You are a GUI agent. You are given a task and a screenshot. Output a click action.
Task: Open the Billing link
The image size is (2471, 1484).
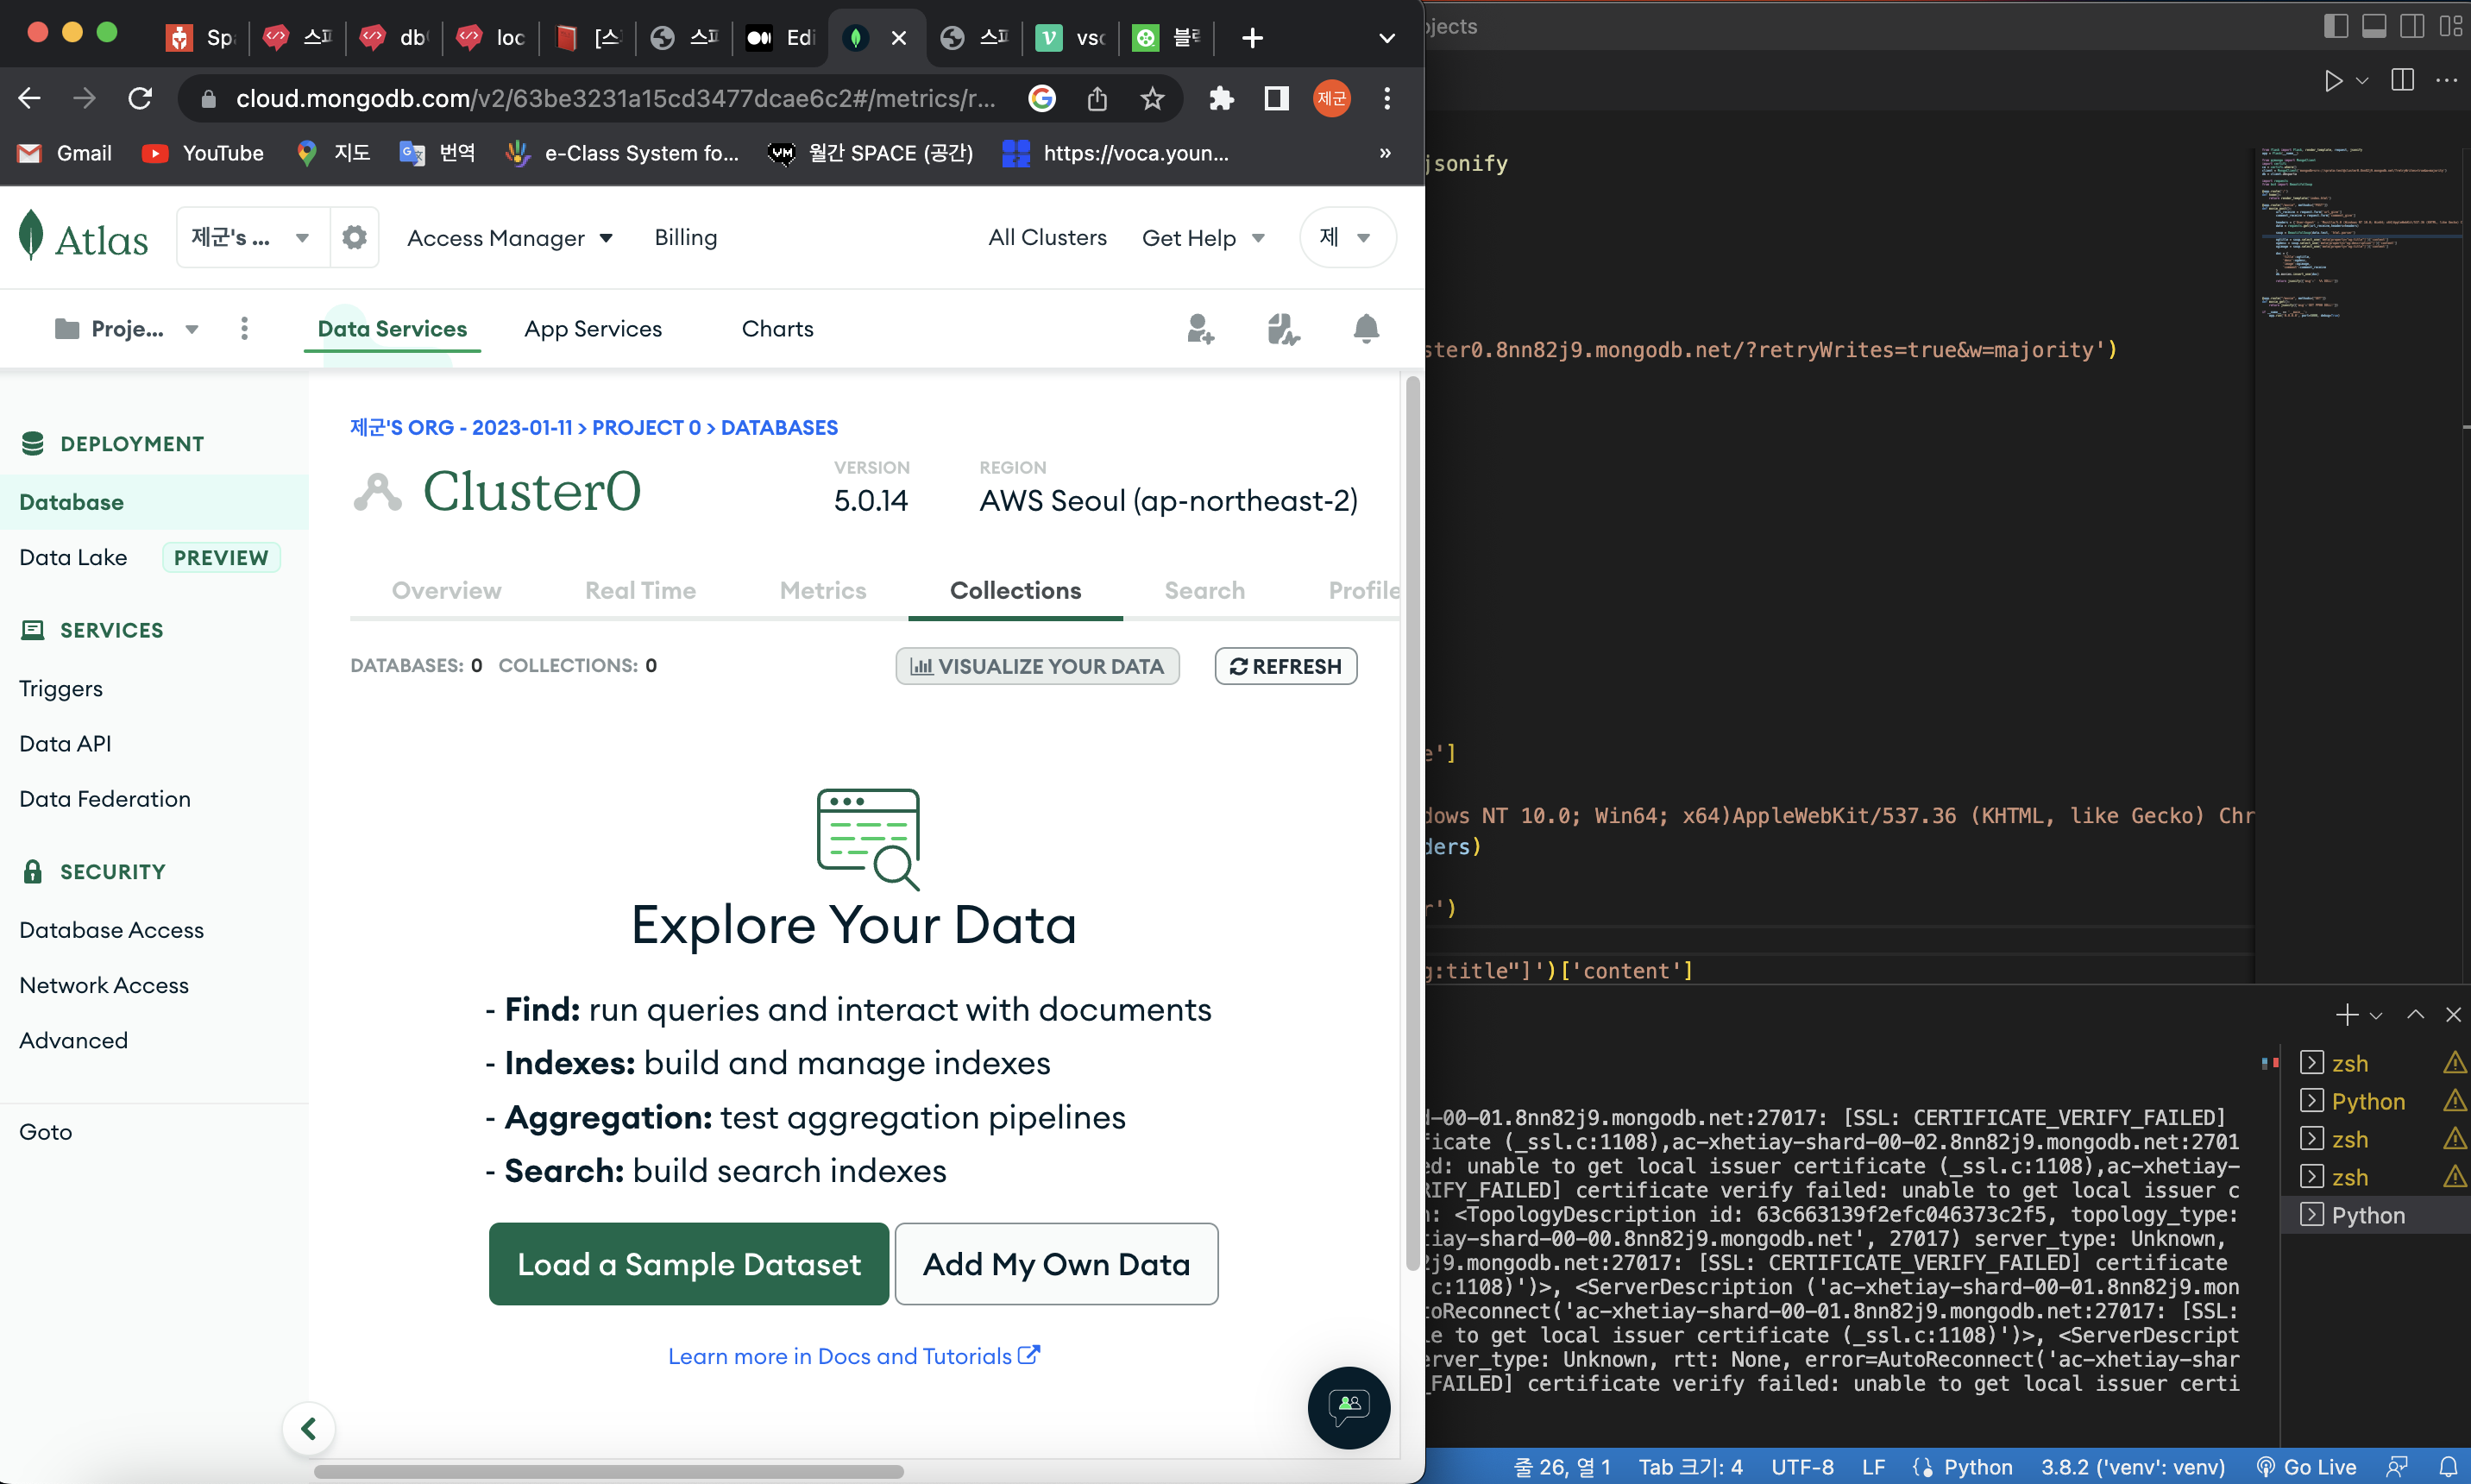coord(686,238)
